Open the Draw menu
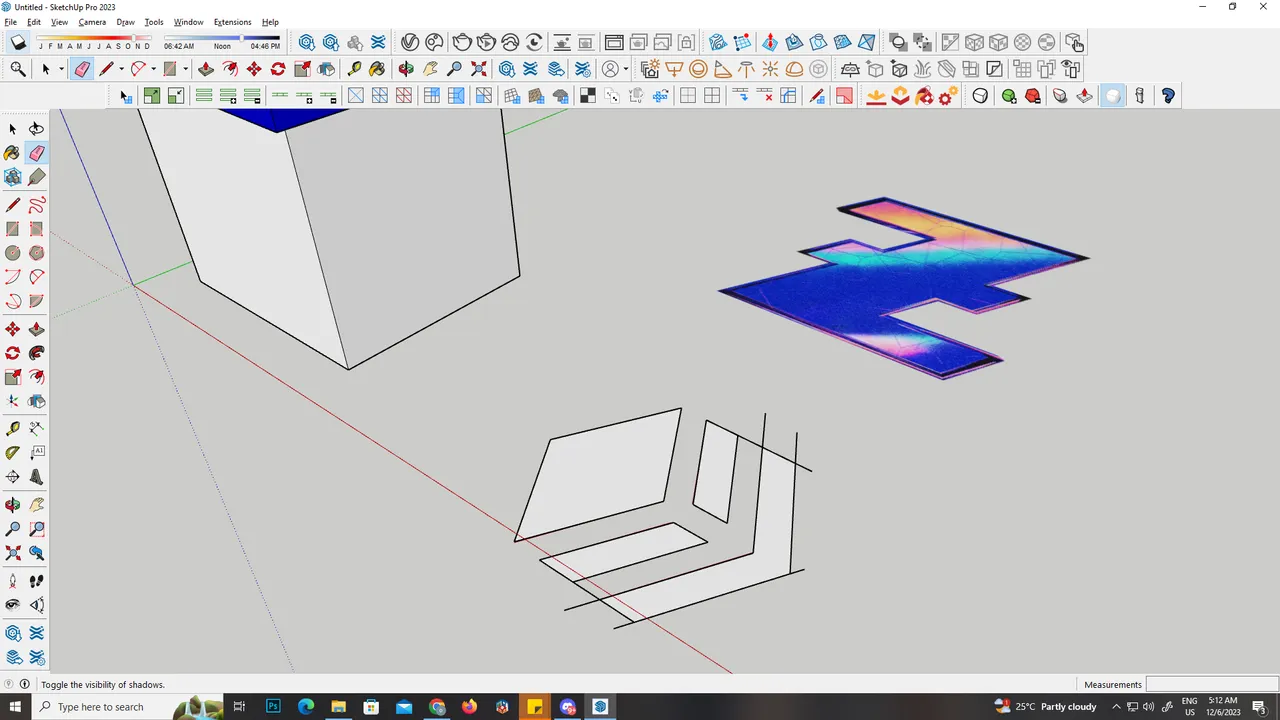The height and width of the screenshot is (720, 1280). [125, 22]
